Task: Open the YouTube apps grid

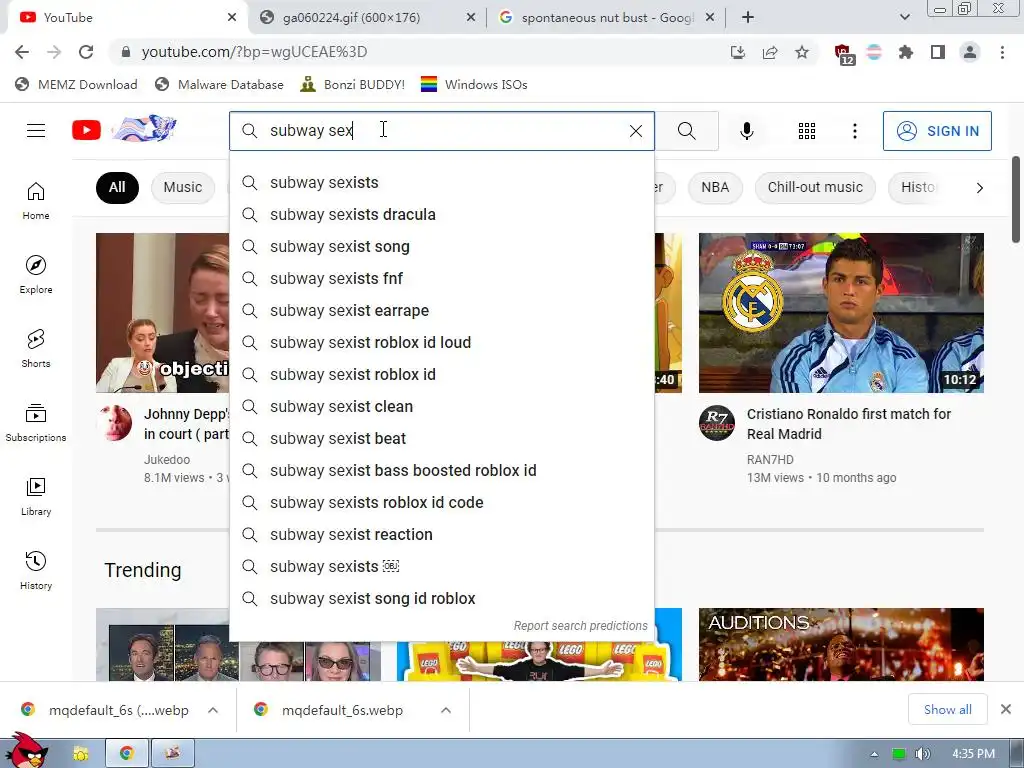Action: pyautogui.click(x=807, y=131)
